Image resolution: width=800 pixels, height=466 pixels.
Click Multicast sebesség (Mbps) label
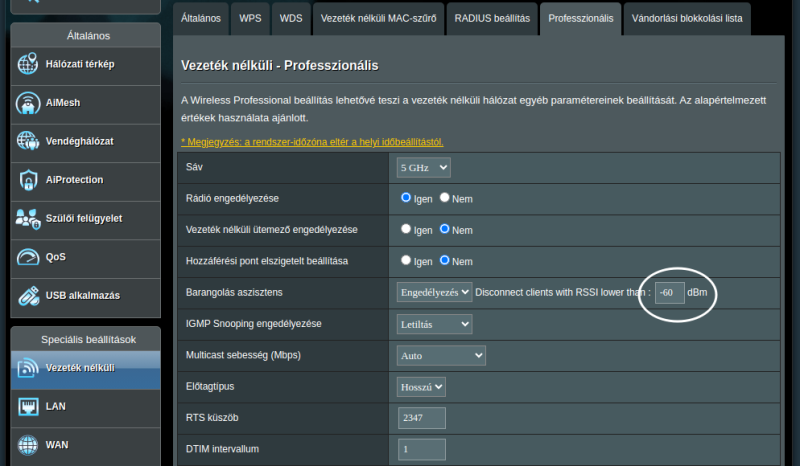(x=243, y=355)
